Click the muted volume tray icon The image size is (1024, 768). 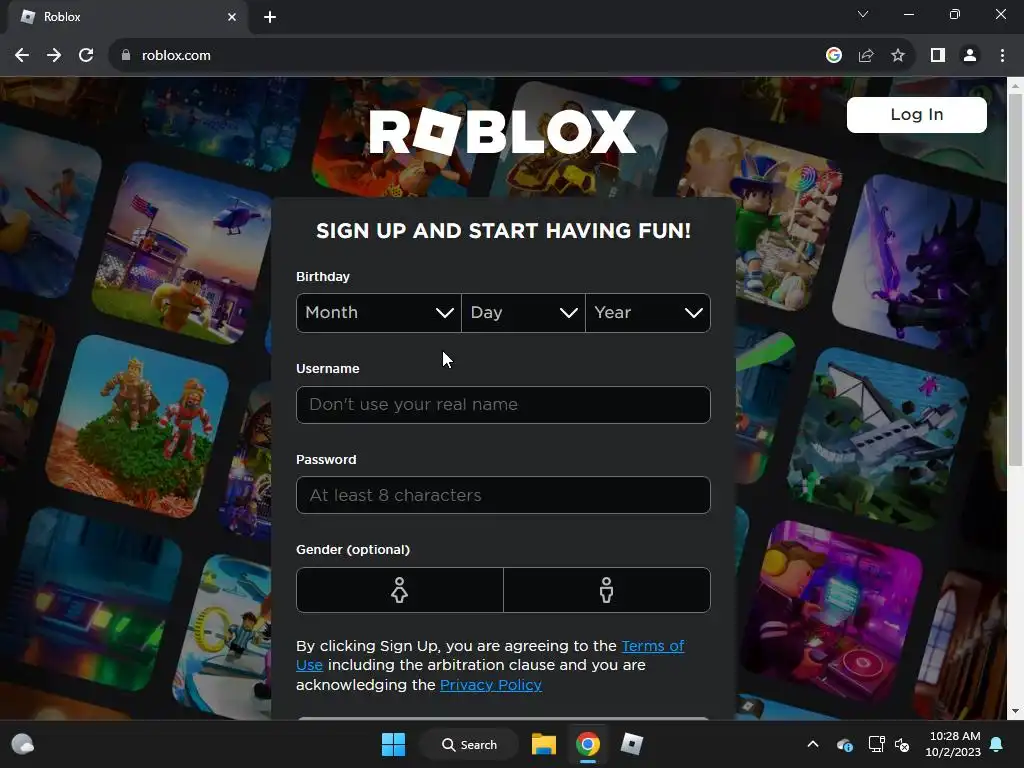pos(902,744)
